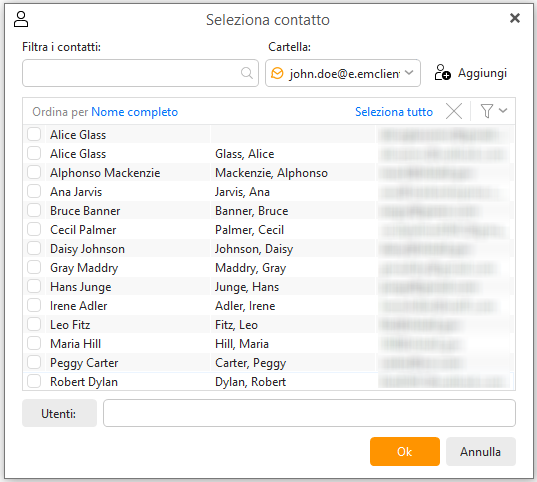Close the Seleziona contatto dialog
537x482 pixels.
515,18
